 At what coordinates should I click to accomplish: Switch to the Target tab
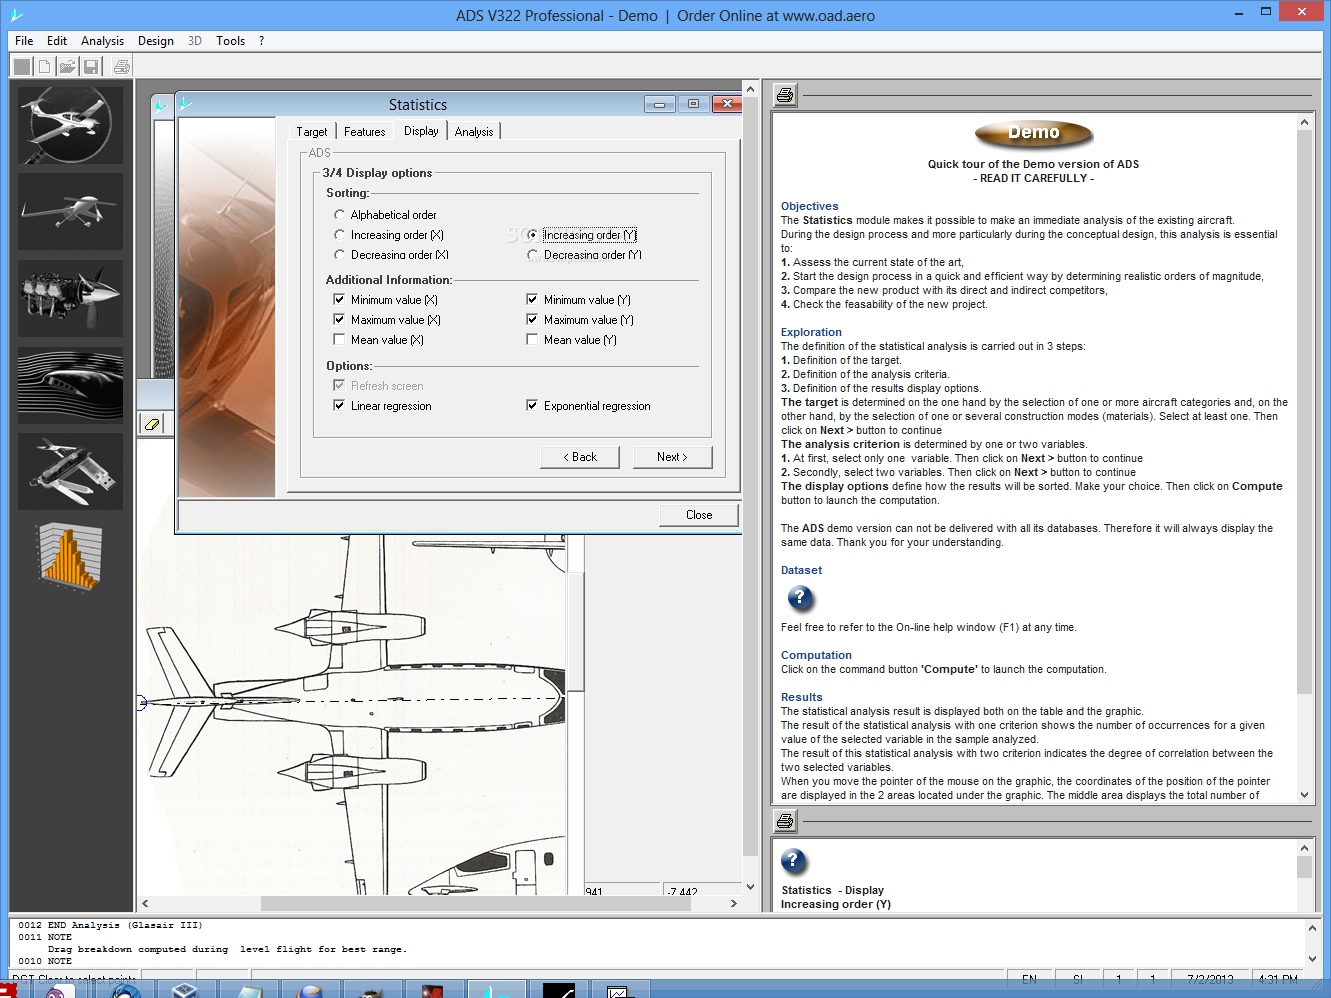pyautogui.click(x=311, y=132)
